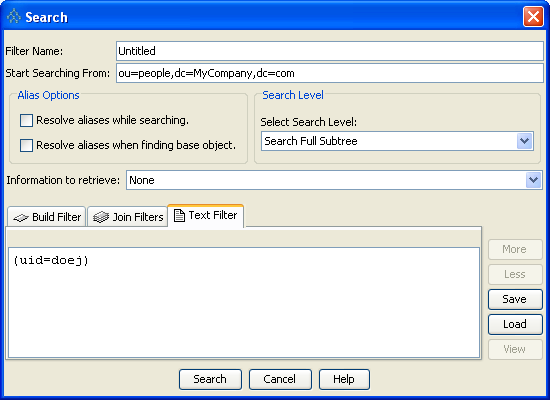This screenshot has height=400, width=550.
Task: Click the Start Searching From label
Action: pyautogui.click(x=58, y=73)
